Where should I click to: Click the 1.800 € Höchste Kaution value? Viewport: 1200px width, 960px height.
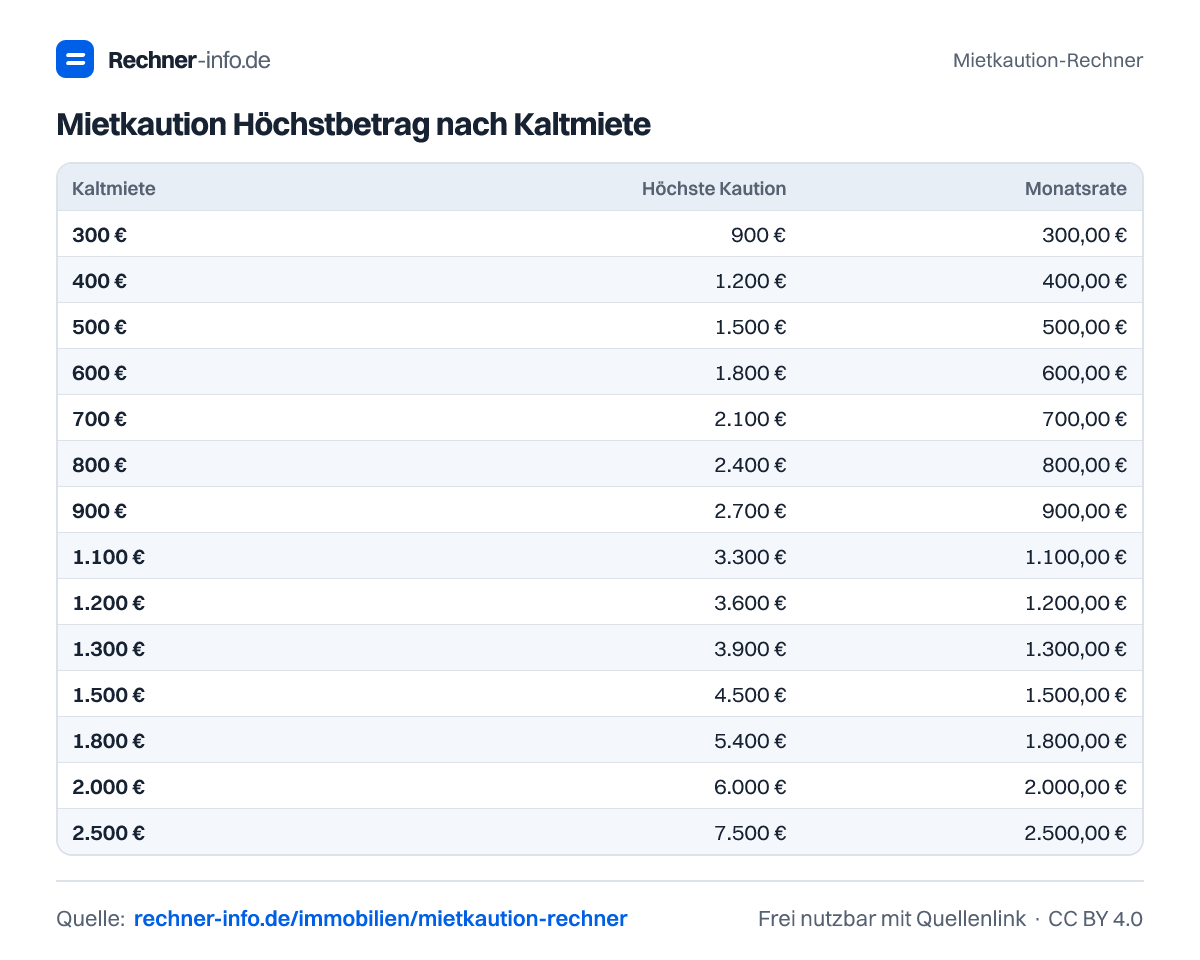(751, 373)
